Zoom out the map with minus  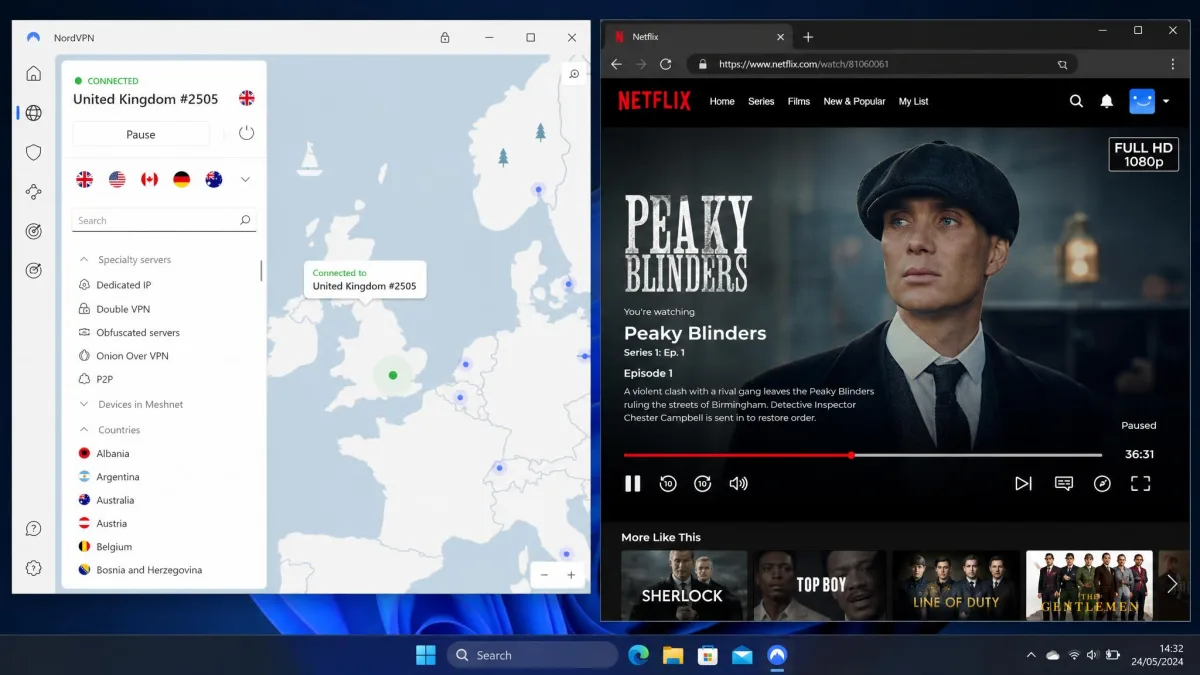click(545, 575)
